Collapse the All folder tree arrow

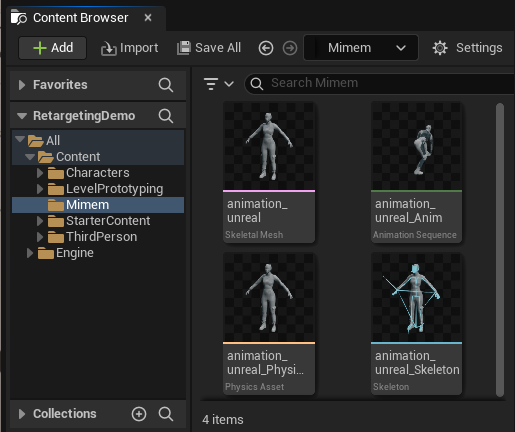click(20, 139)
